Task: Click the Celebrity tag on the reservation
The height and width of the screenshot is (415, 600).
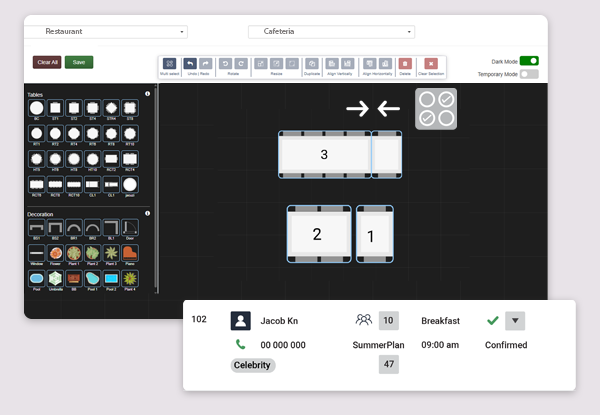Action: [x=253, y=365]
